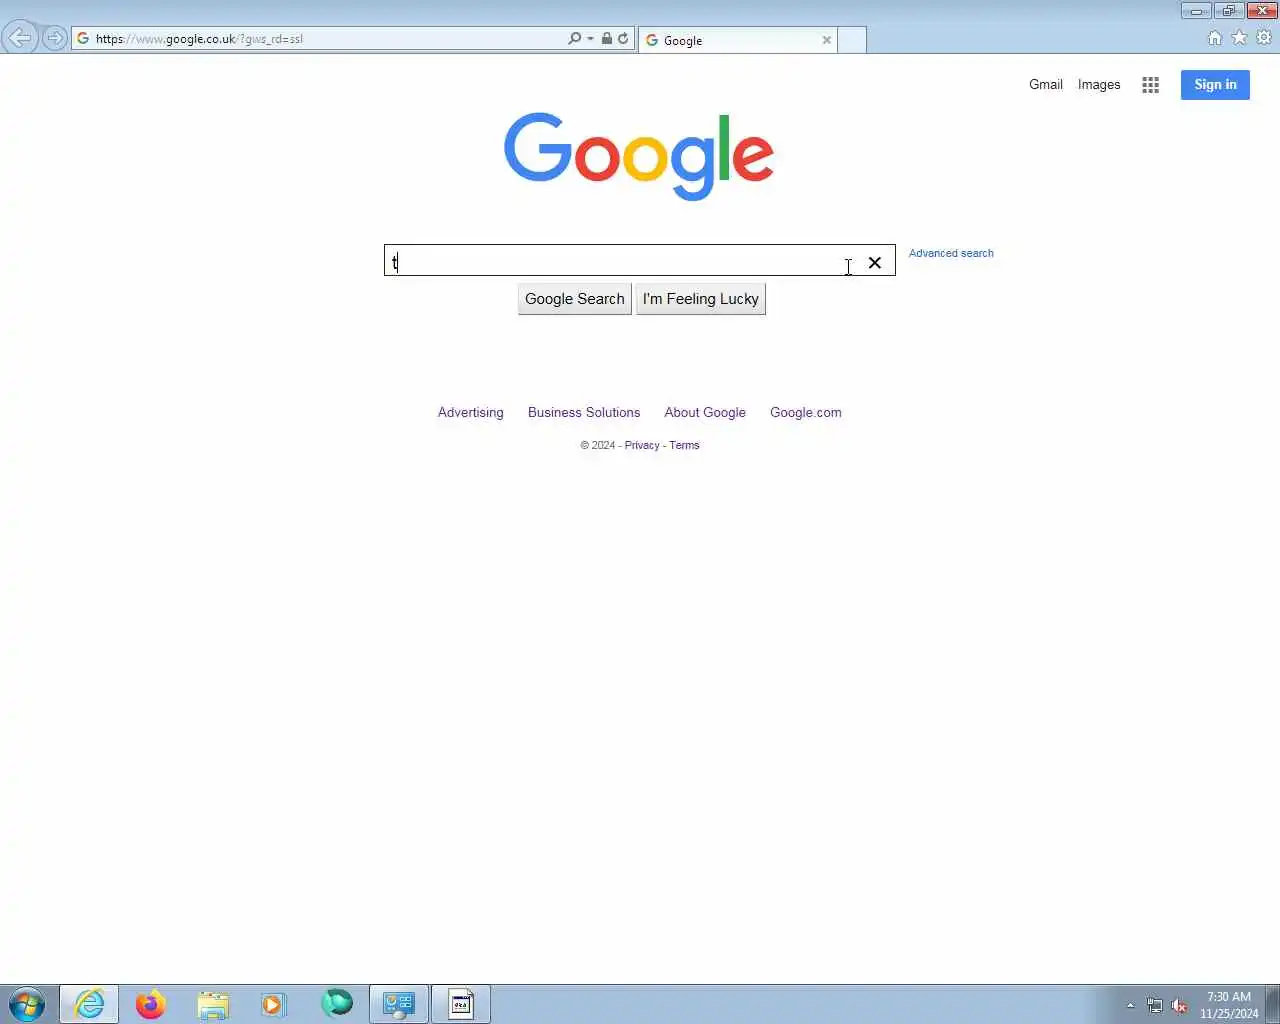Click the document window taskbar icon
Screen dimensions: 1280x1024
461,1004
